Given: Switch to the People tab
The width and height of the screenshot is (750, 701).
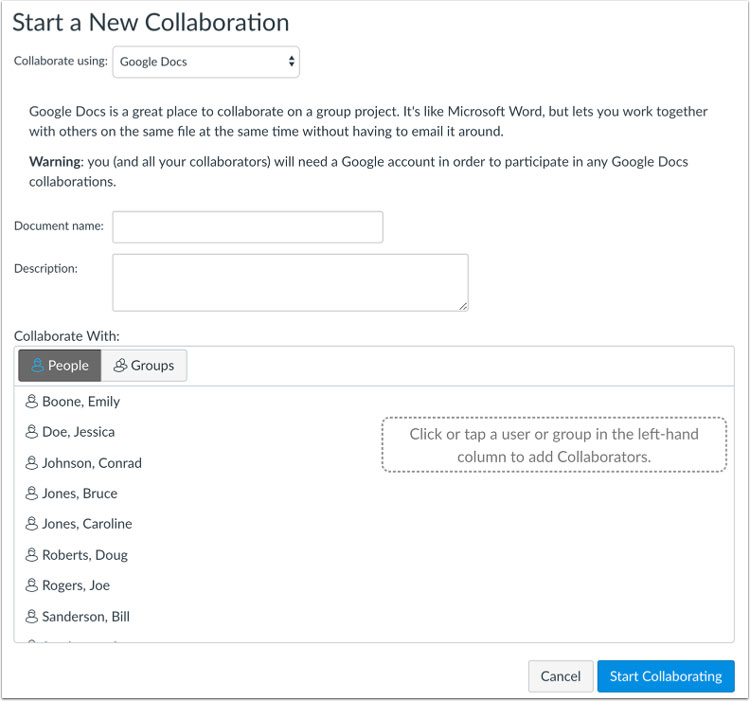Looking at the screenshot, I should coord(59,366).
